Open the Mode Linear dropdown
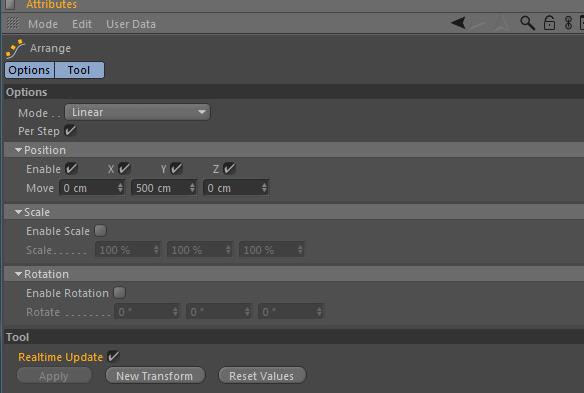The image size is (584, 393). (137, 112)
